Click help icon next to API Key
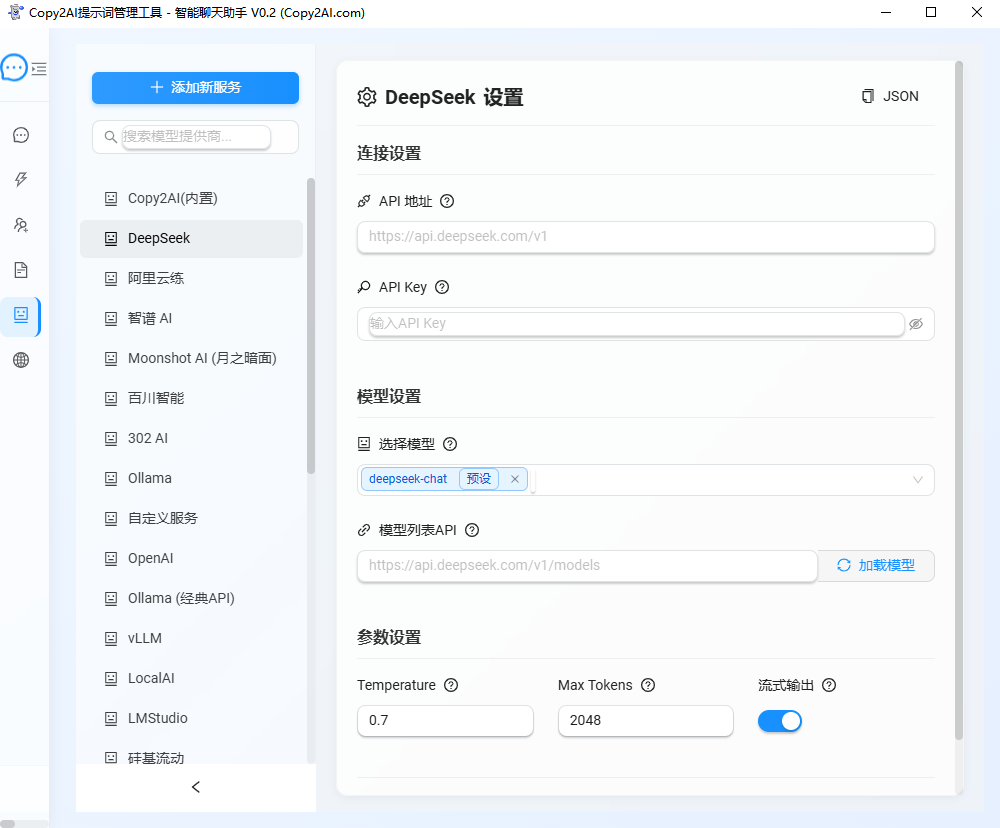 pyautogui.click(x=442, y=287)
